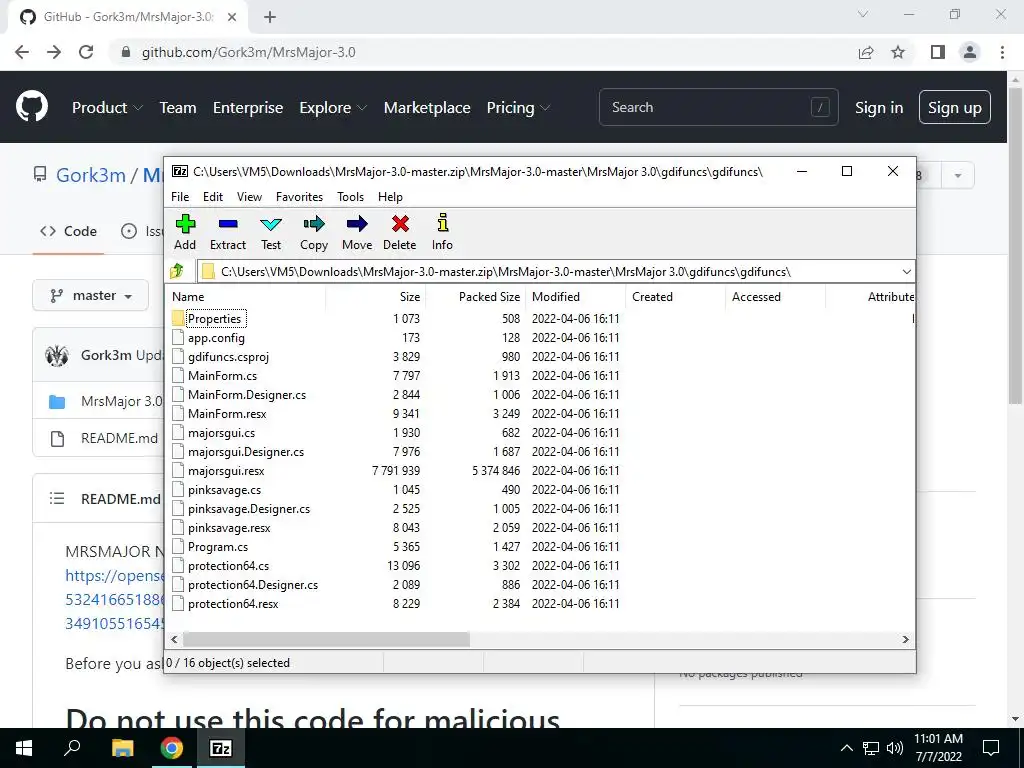Click the Add toolbar icon in 7-Zip

(185, 232)
